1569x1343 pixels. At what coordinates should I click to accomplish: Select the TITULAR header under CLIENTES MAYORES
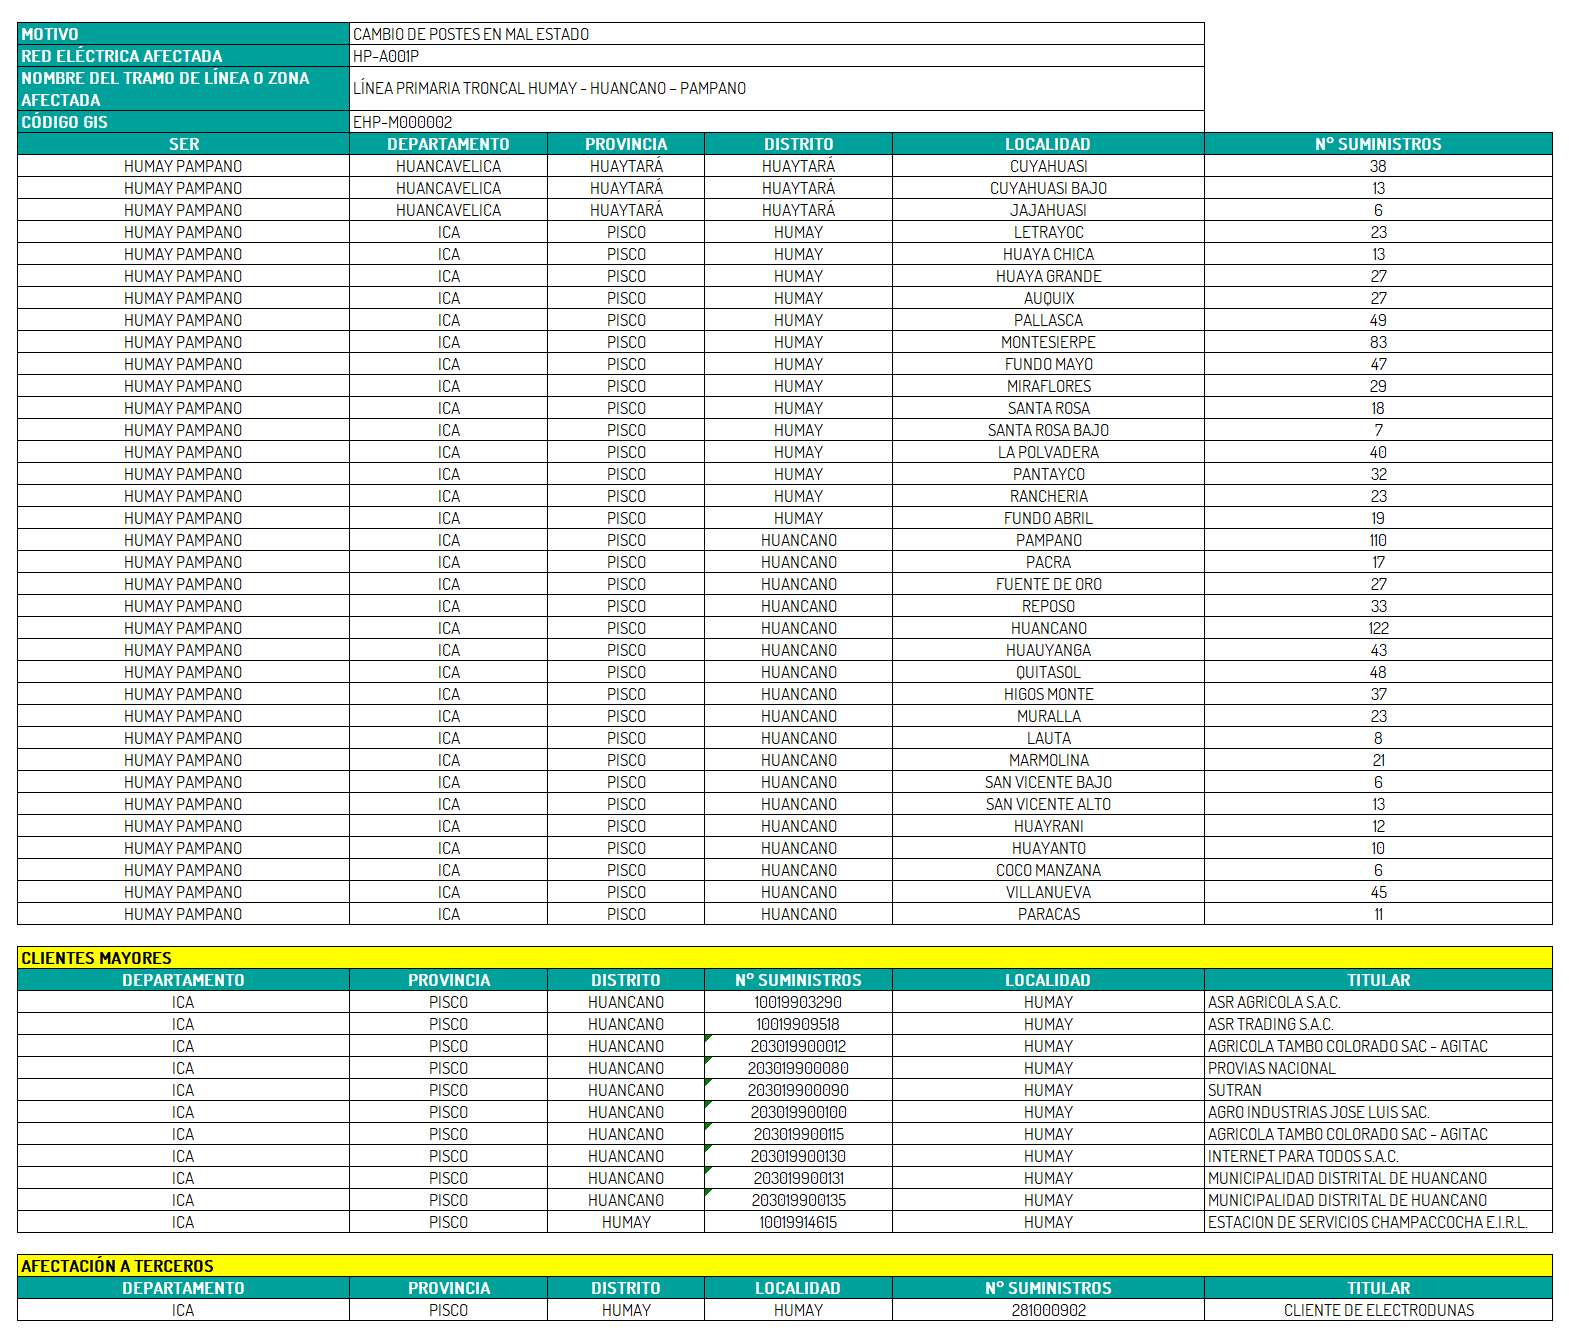[1377, 980]
